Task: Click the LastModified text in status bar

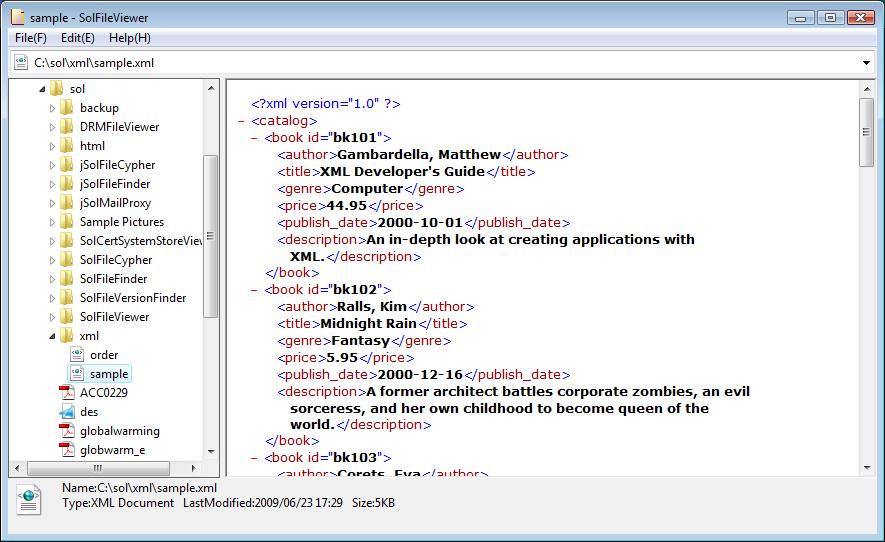Action: tap(262, 502)
